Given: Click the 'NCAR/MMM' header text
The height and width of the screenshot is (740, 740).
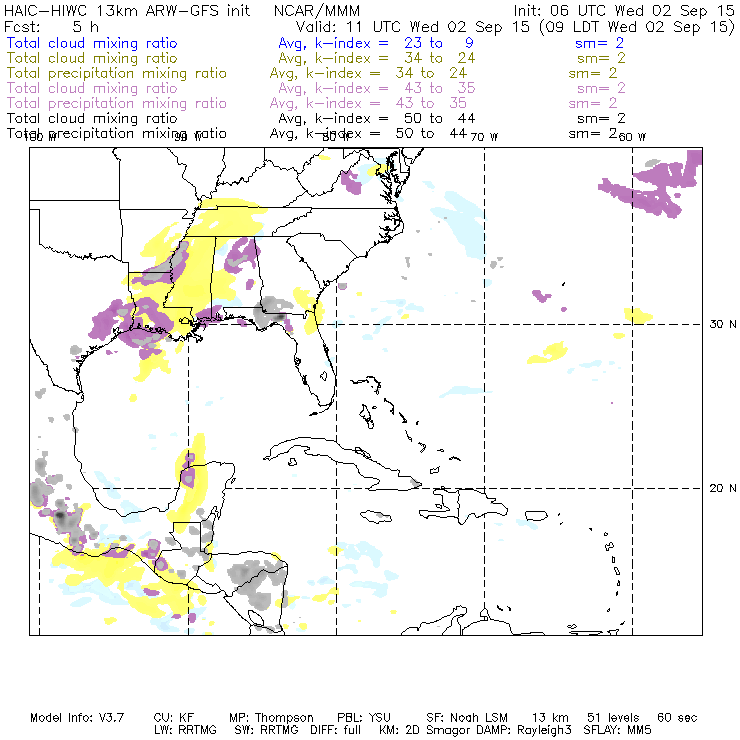Looking at the screenshot, I should 317,11.
